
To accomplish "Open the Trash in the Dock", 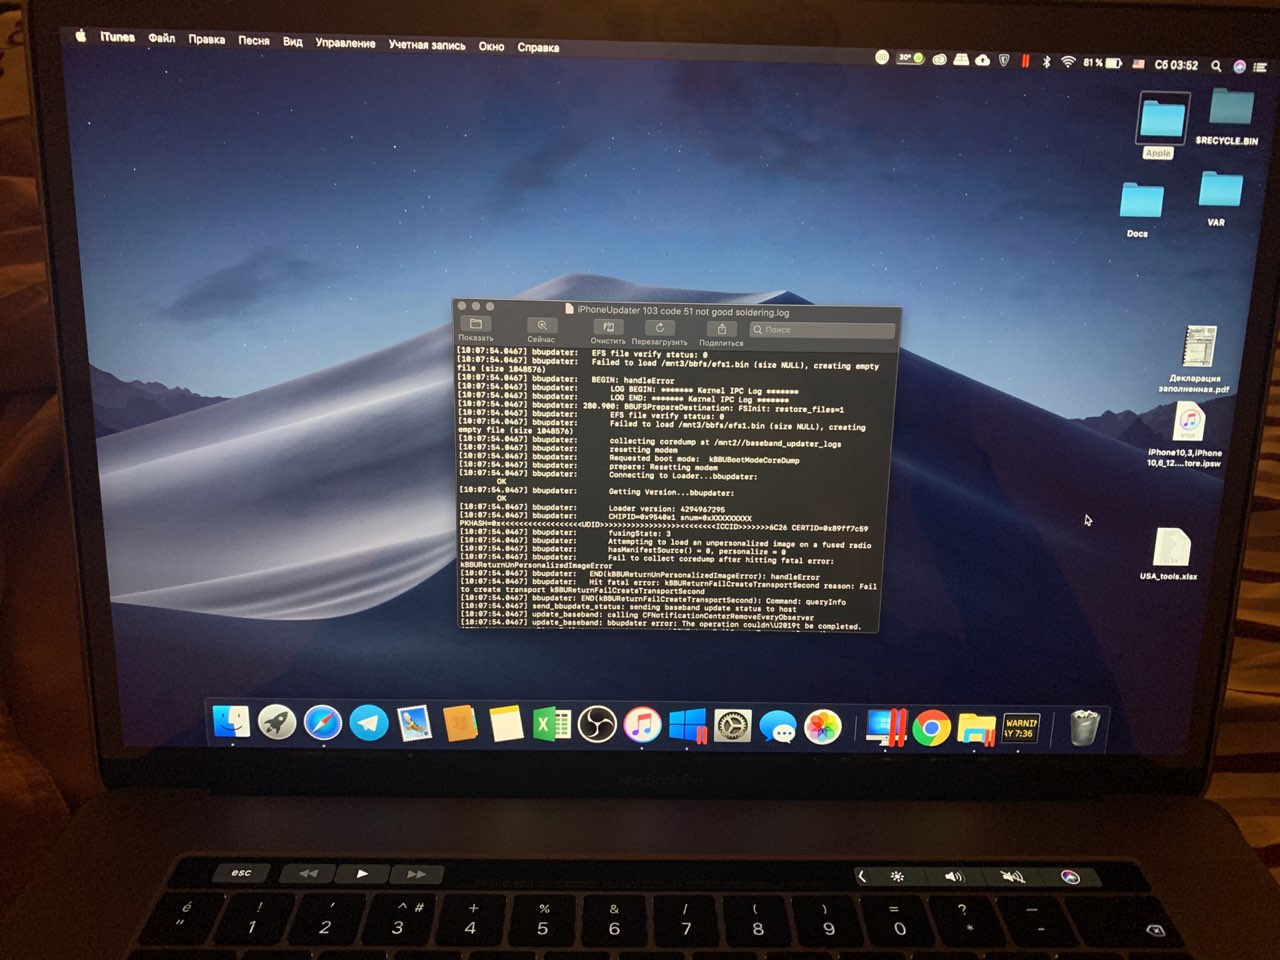I will tap(1084, 727).
